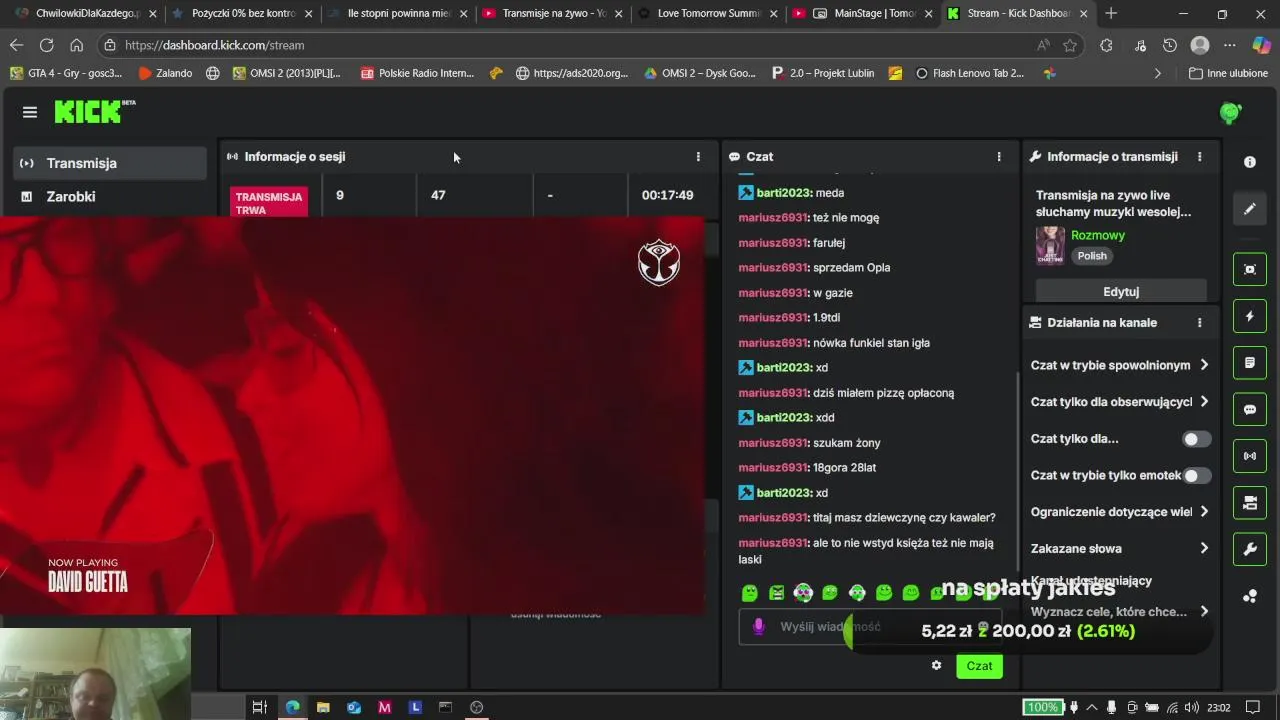Image resolution: width=1280 pixels, height=720 pixels.
Task: Toggle Czat tylko dla... switch
Action: pos(1196,439)
